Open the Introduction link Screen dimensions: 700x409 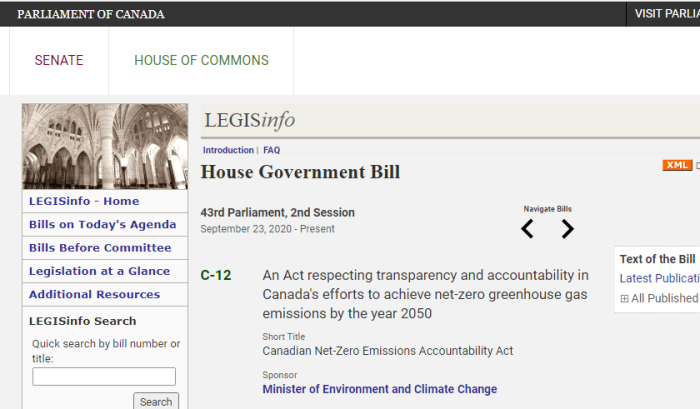click(228, 150)
